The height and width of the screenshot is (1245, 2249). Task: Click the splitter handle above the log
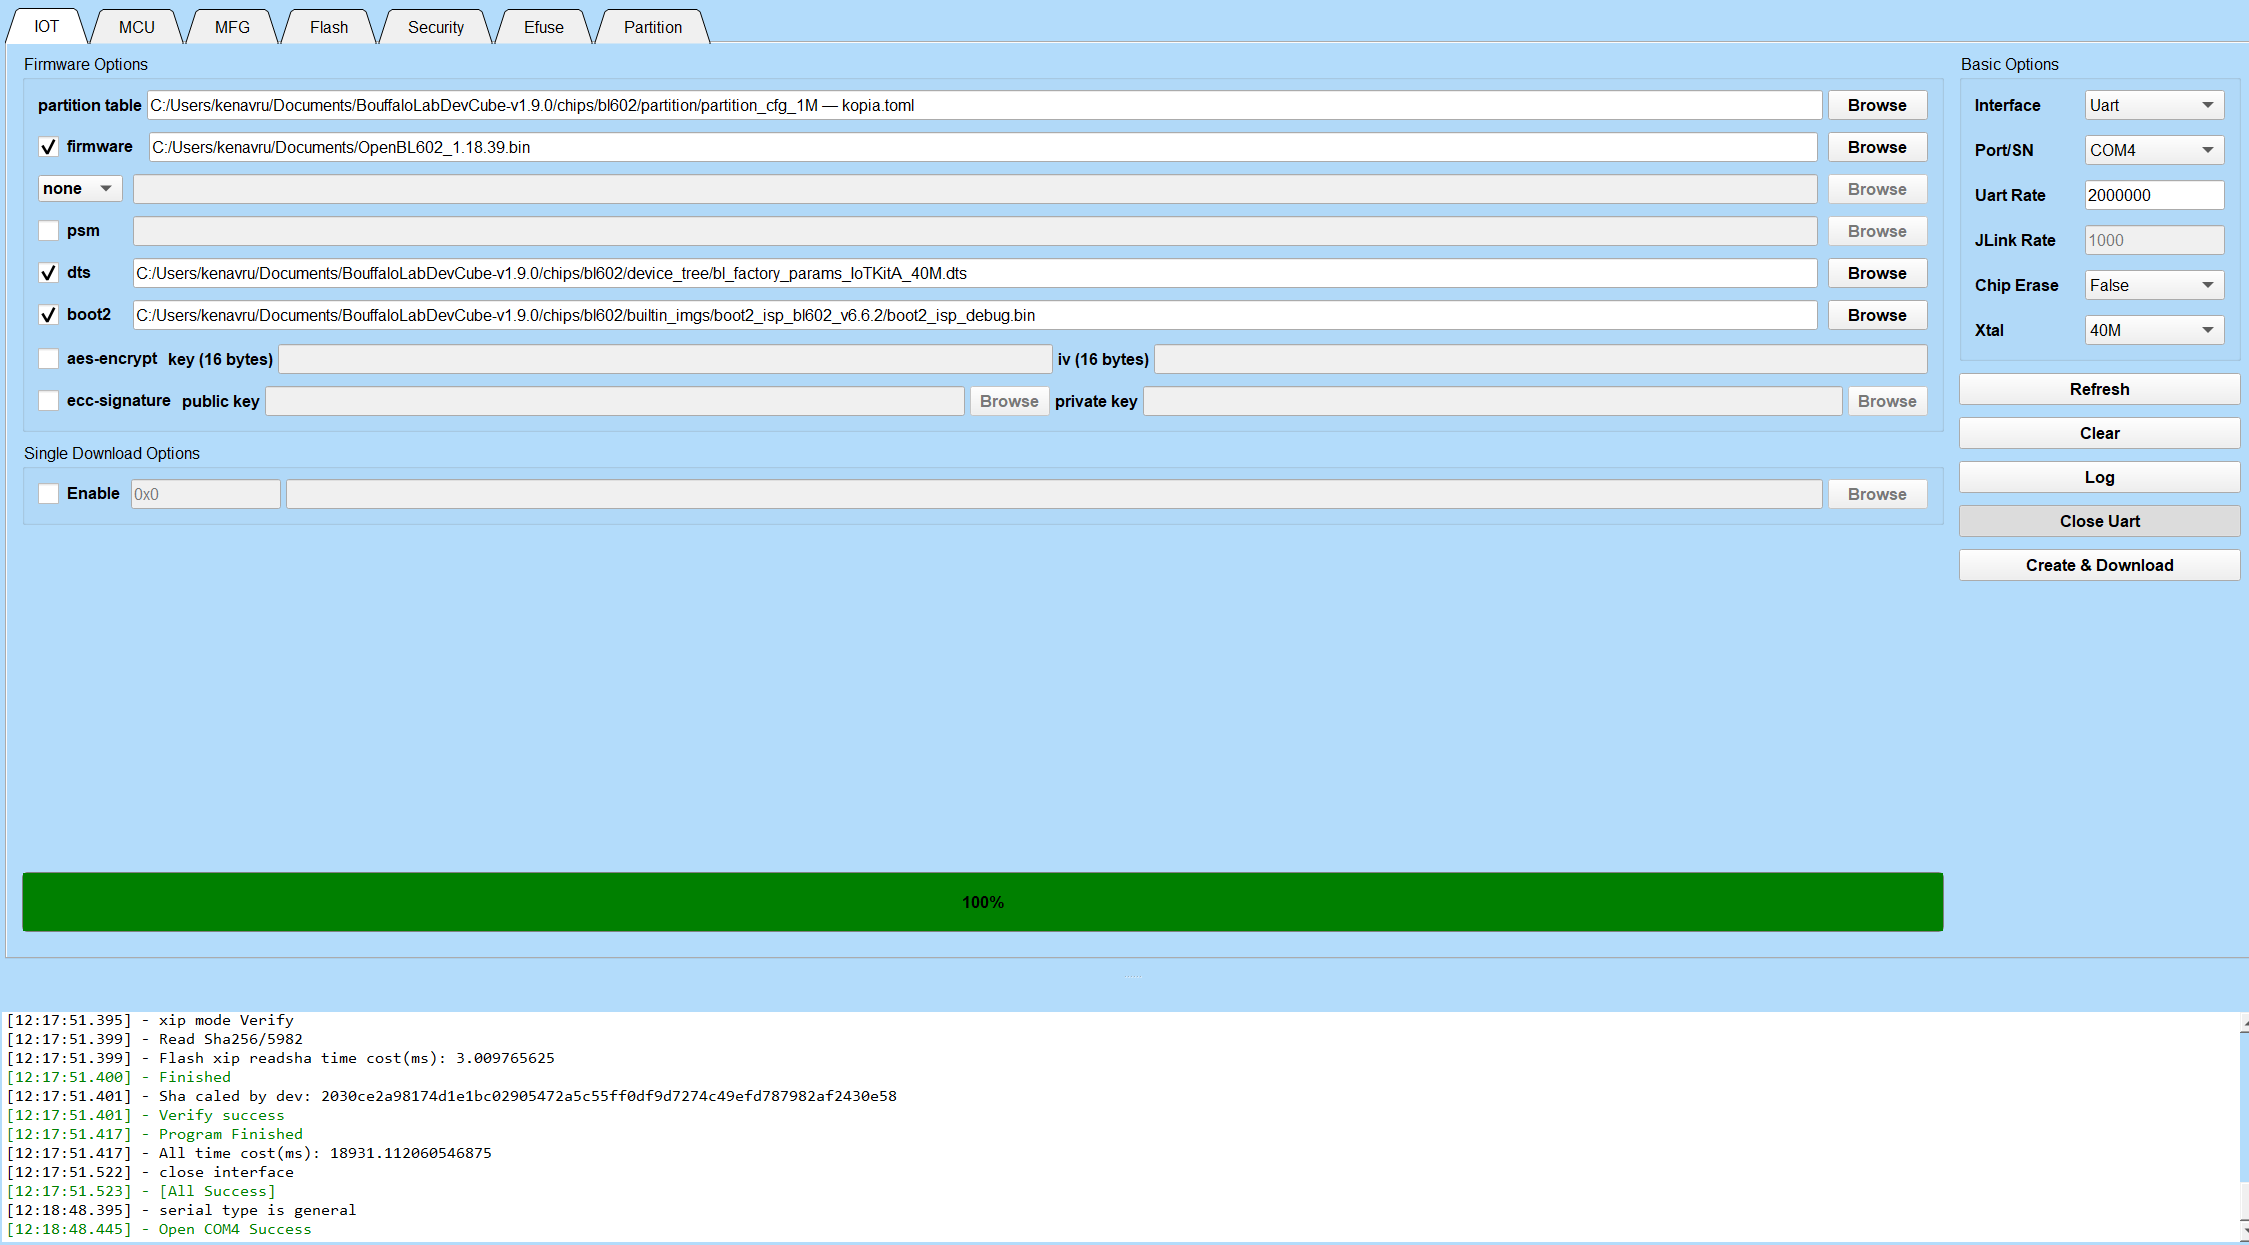[x=1131, y=977]
